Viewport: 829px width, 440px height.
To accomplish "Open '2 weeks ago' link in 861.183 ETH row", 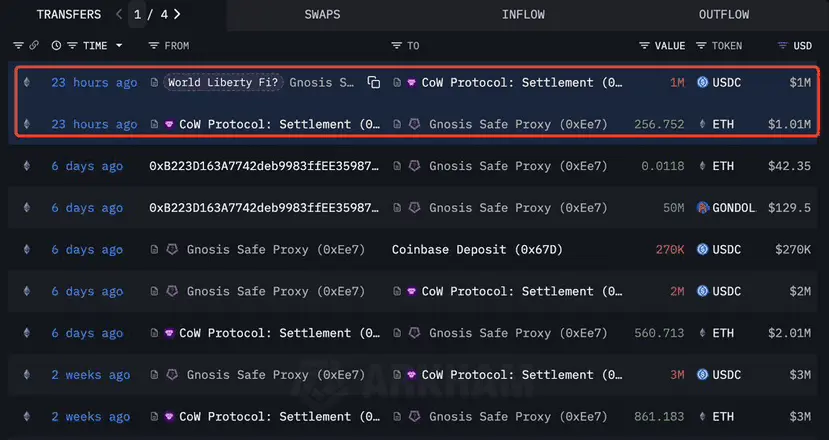I will click(91, 417).
